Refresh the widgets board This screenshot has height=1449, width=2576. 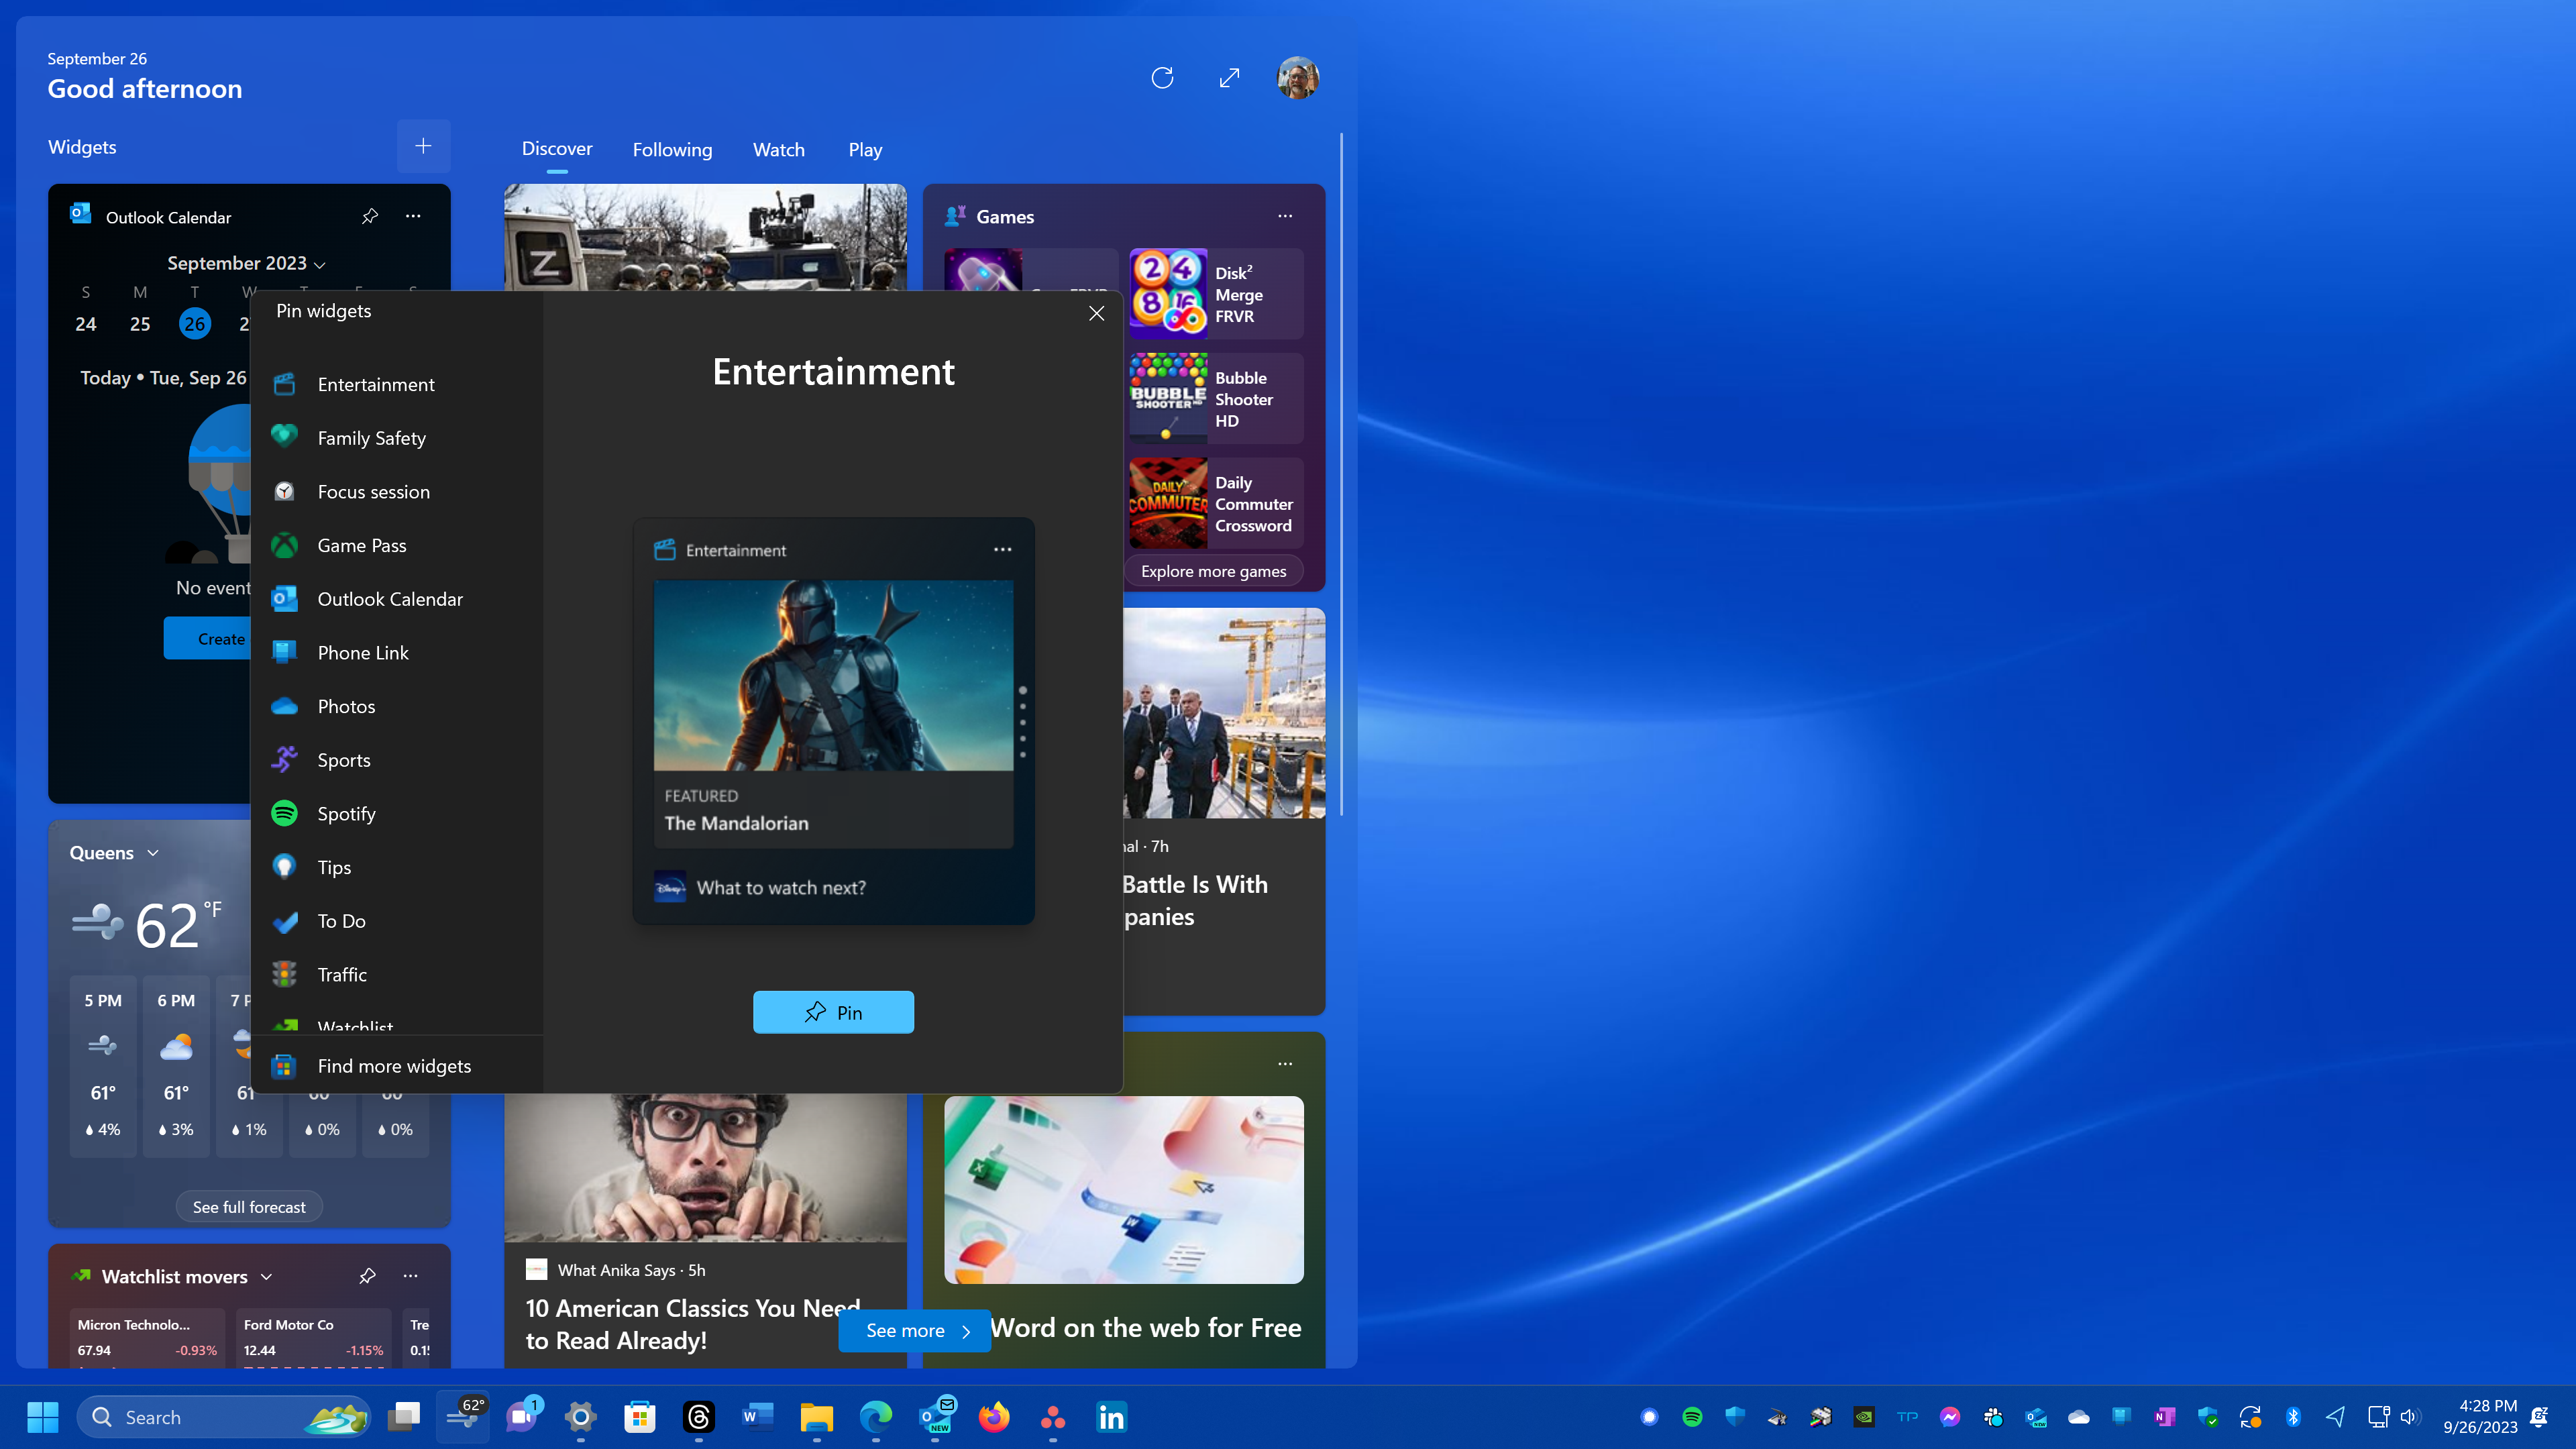coord(1162,77)
